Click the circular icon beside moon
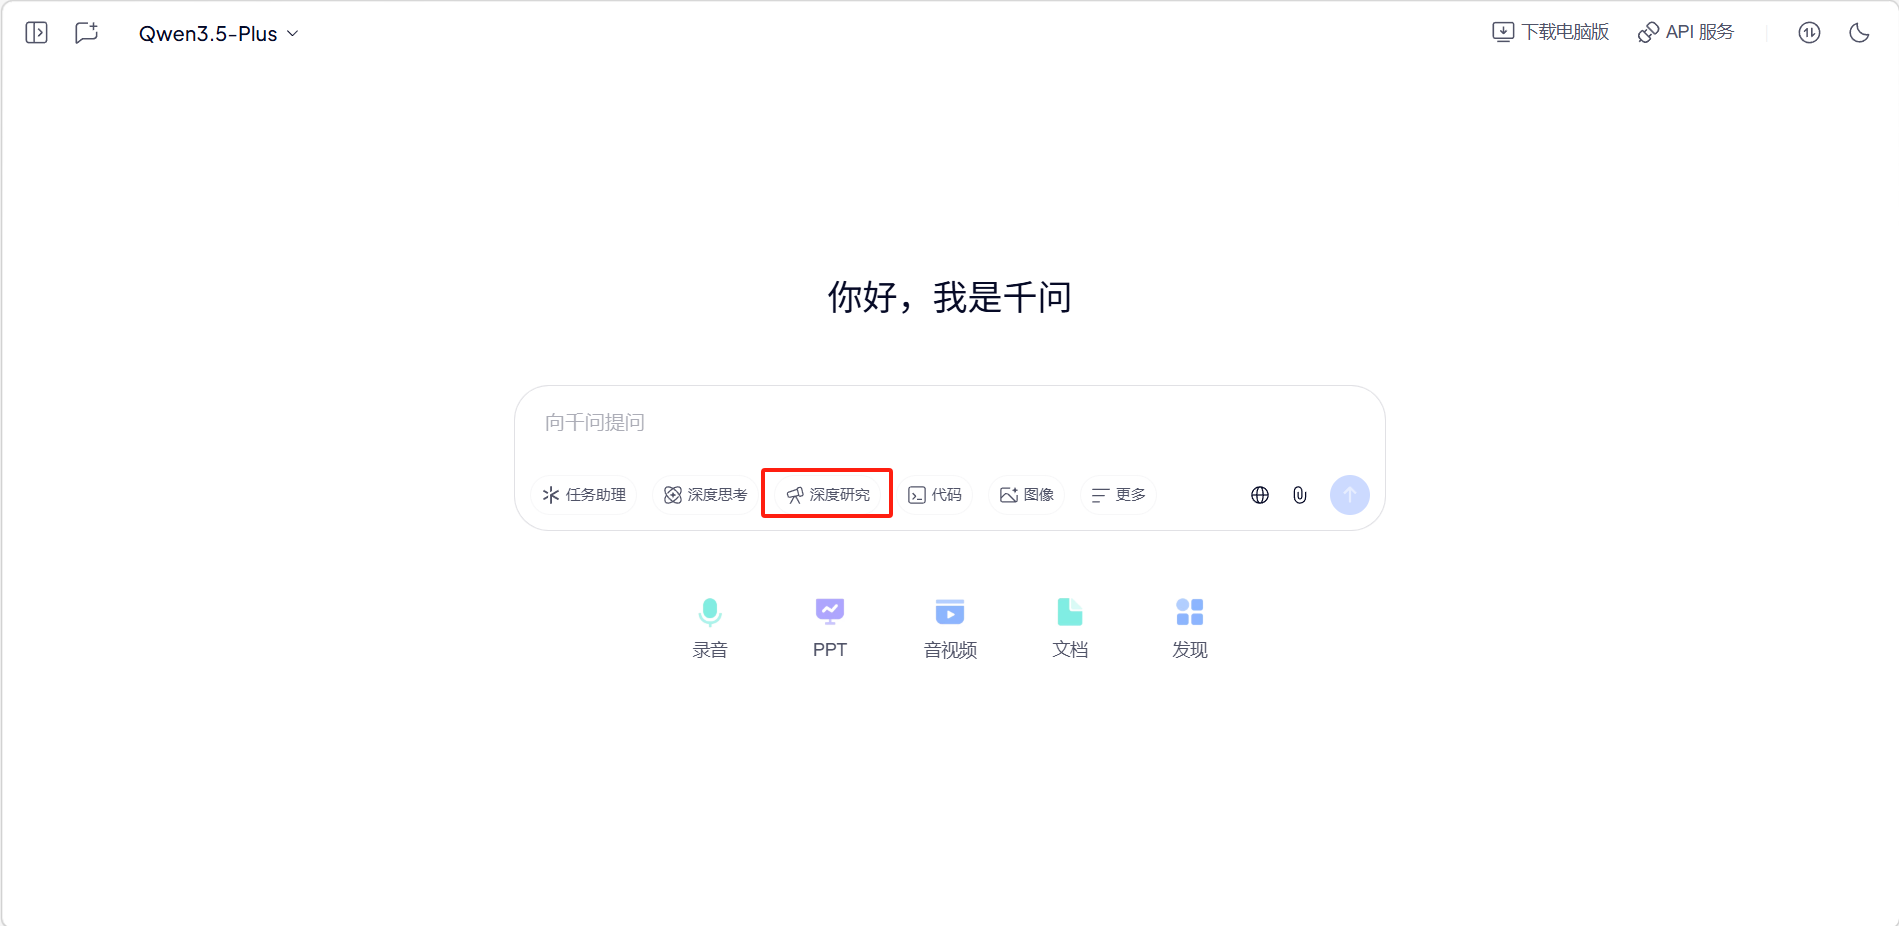 [x=1809, y=33]
